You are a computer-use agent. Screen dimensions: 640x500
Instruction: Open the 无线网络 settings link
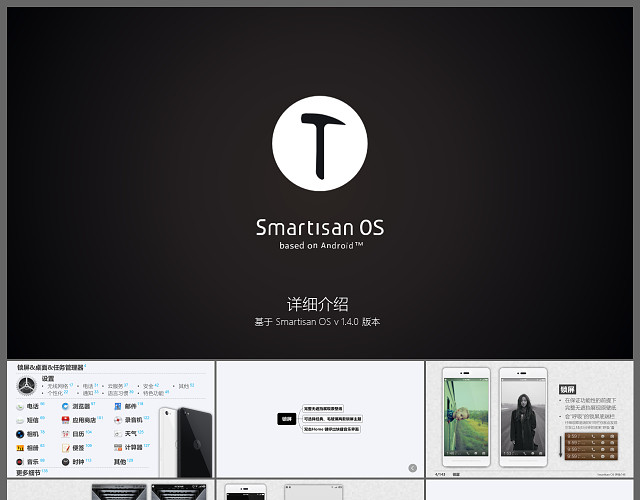(x=58, y=386)
